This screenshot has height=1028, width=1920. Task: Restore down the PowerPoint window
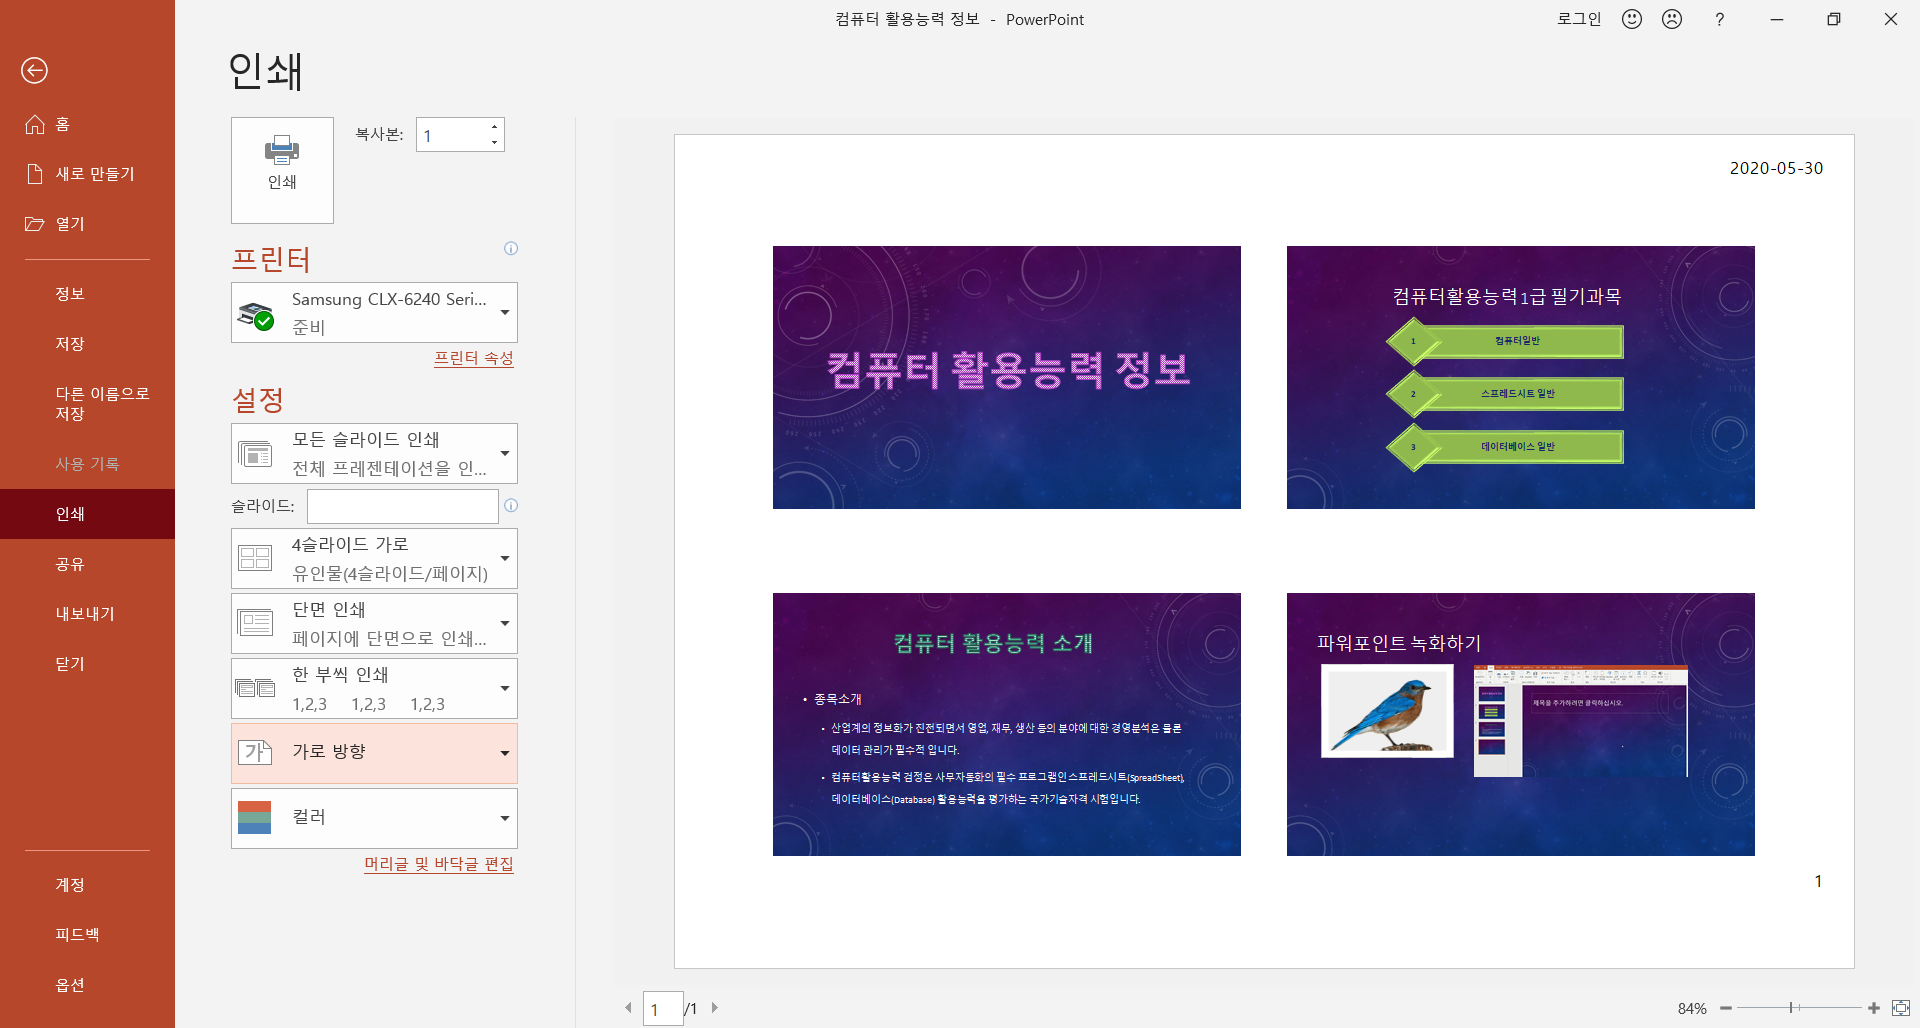click(x=1834, y=19)
